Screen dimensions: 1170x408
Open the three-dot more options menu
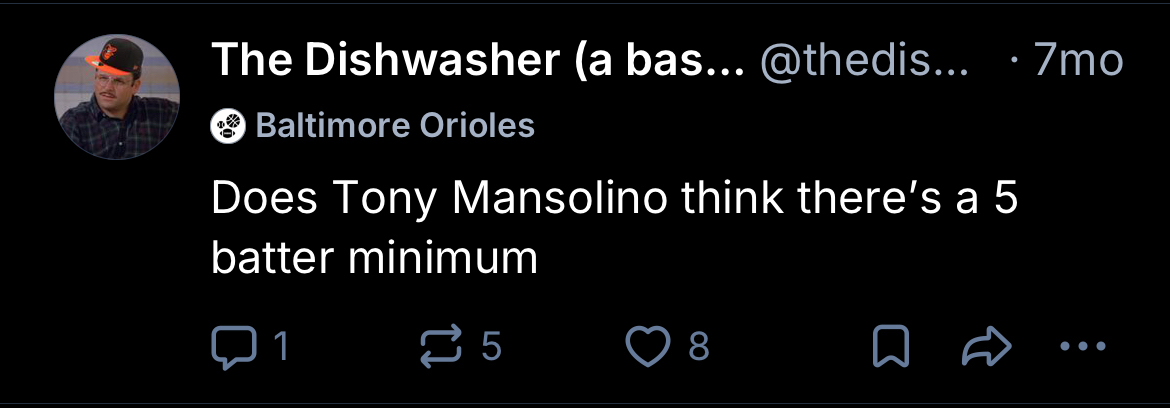[x=1082, y=347]
